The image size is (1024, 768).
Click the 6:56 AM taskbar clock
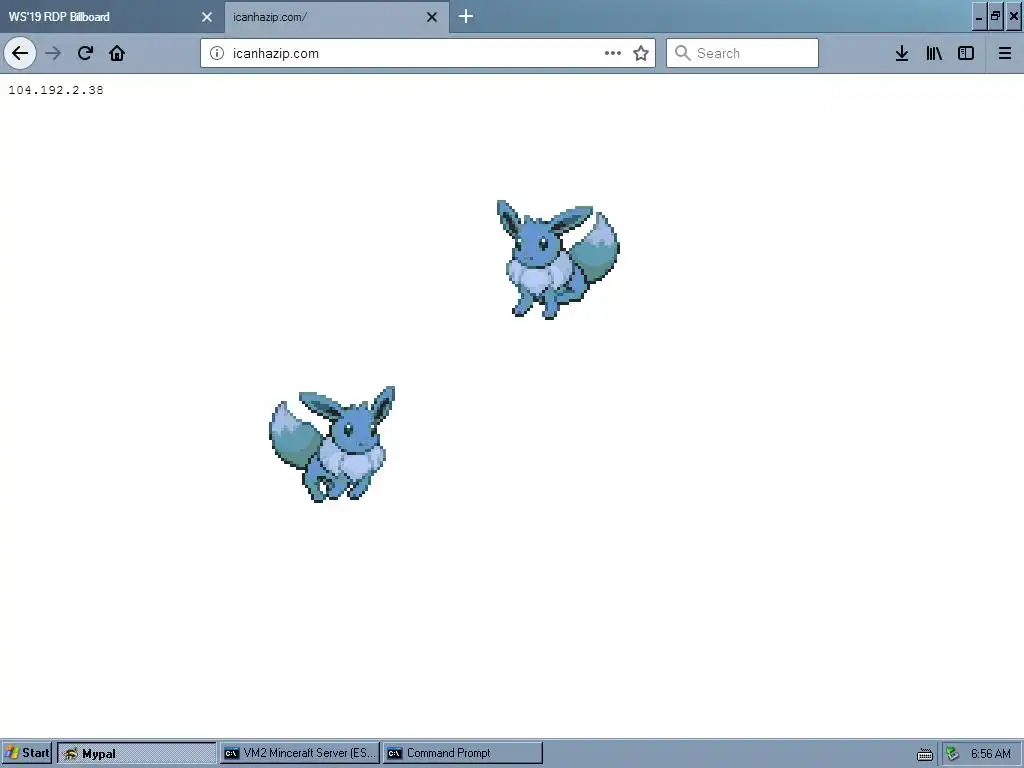tap(991, 754)
